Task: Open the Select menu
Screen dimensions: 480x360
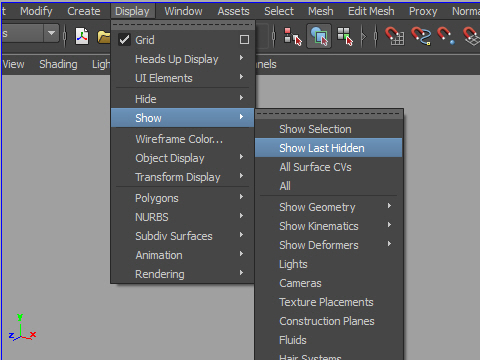Action: (279, 11)
